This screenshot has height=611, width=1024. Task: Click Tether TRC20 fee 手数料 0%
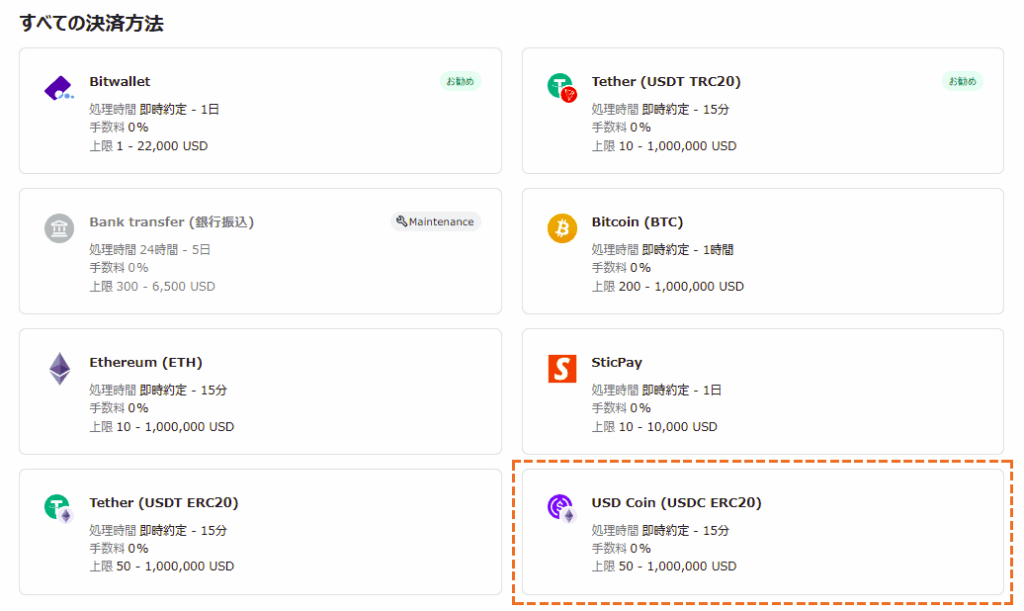[x=621, y=127]
